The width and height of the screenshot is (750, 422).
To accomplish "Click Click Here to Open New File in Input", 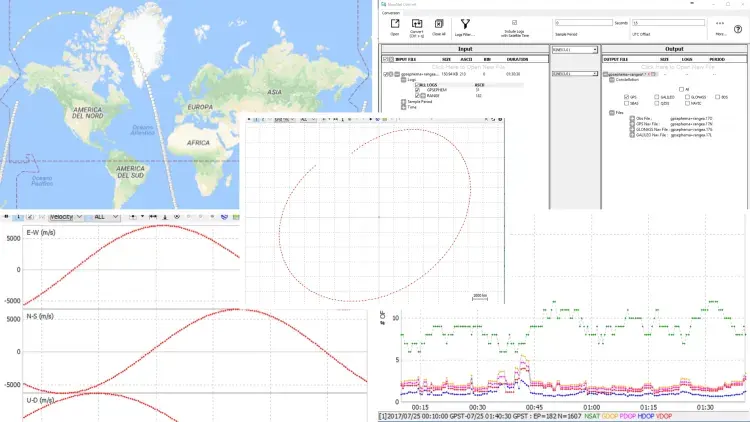I will (468, 67).
